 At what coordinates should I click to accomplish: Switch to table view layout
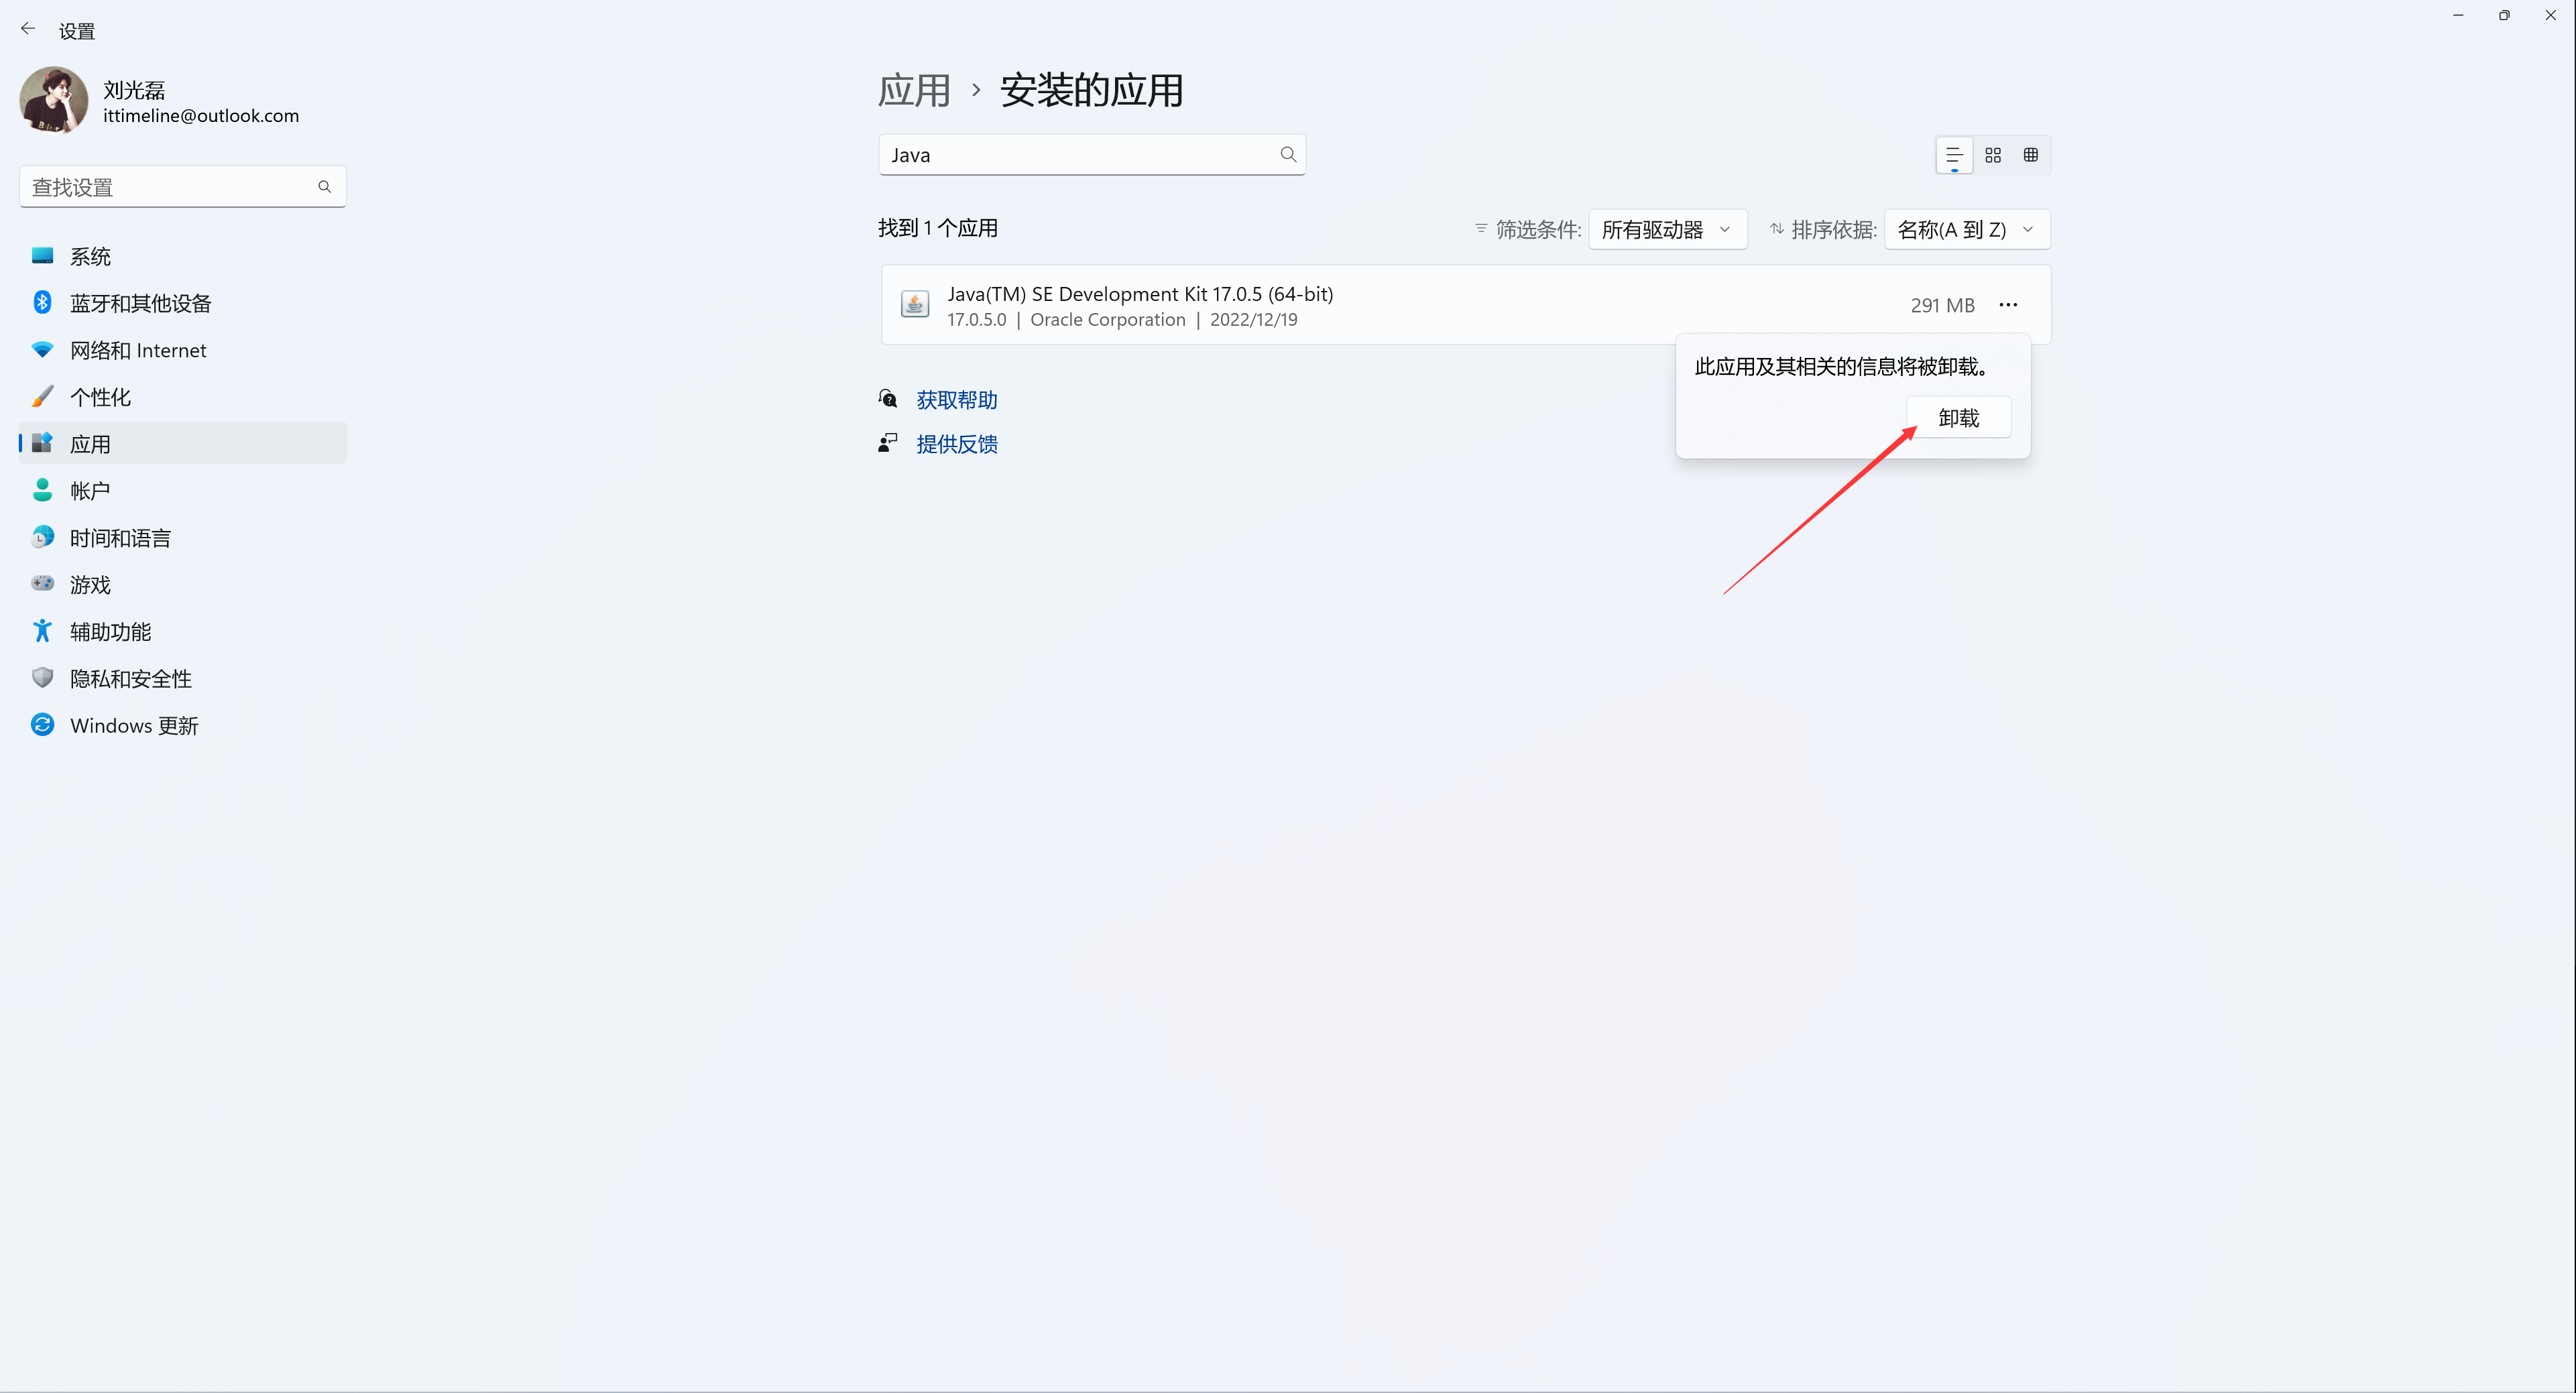pyautogui.click(x=2031, y=155)
